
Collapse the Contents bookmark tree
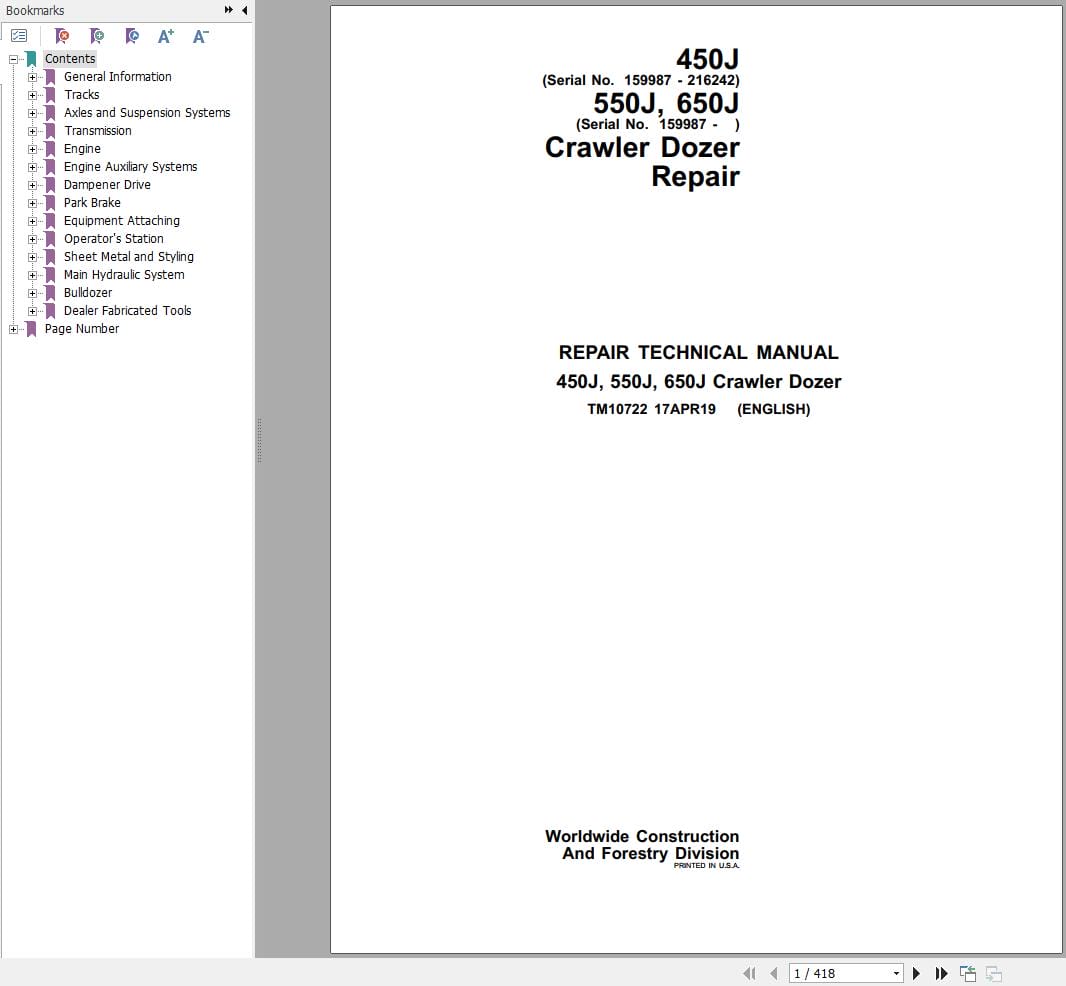13,59
